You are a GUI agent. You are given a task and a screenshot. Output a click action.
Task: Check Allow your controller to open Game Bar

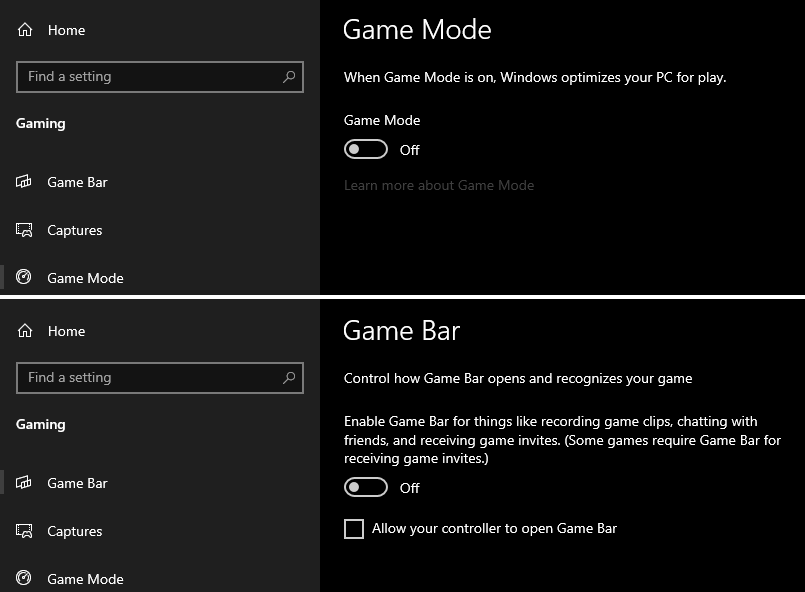pyautogui.click(x=354, y=529)
